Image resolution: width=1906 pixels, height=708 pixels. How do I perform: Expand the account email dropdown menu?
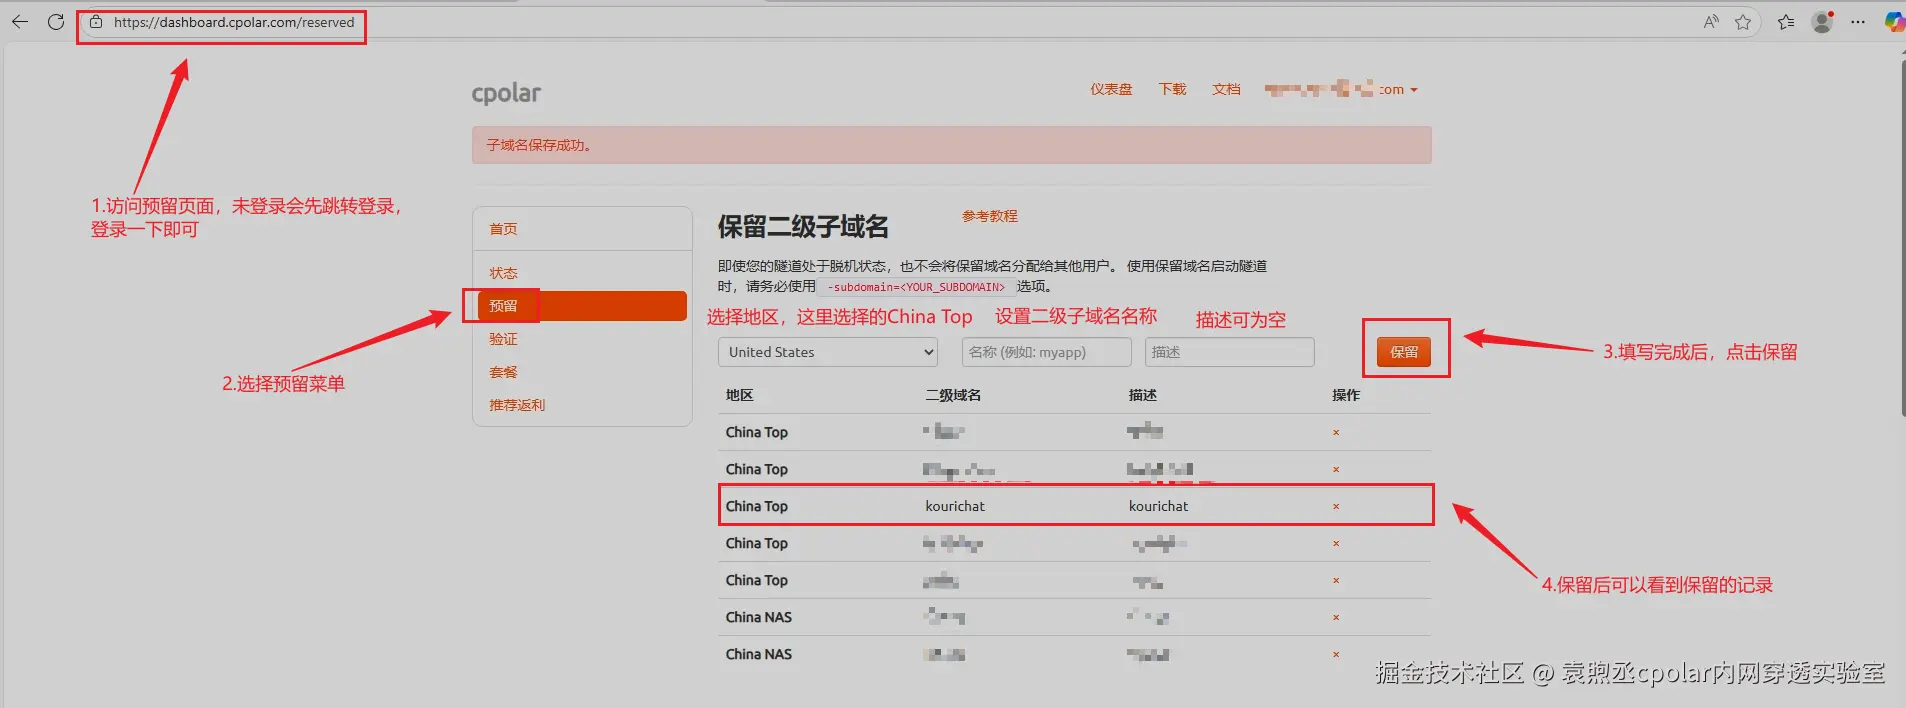1341,89
